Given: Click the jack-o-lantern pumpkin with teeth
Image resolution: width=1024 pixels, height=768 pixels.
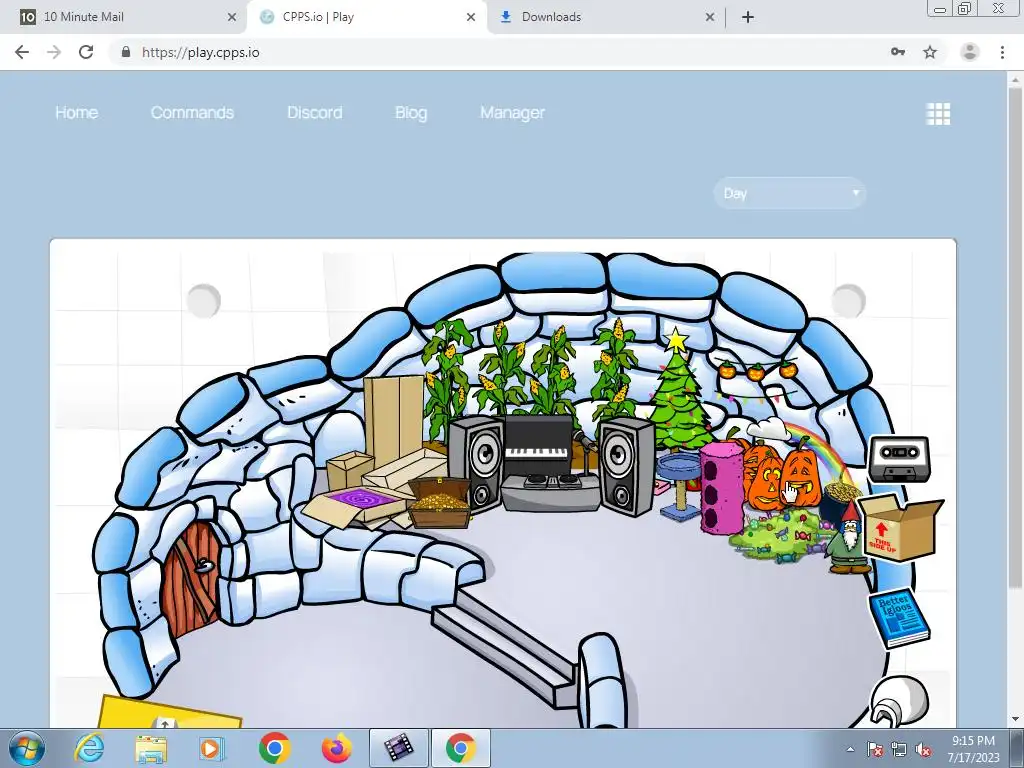Looking at the screenshot, I should (x=801, y=477).
